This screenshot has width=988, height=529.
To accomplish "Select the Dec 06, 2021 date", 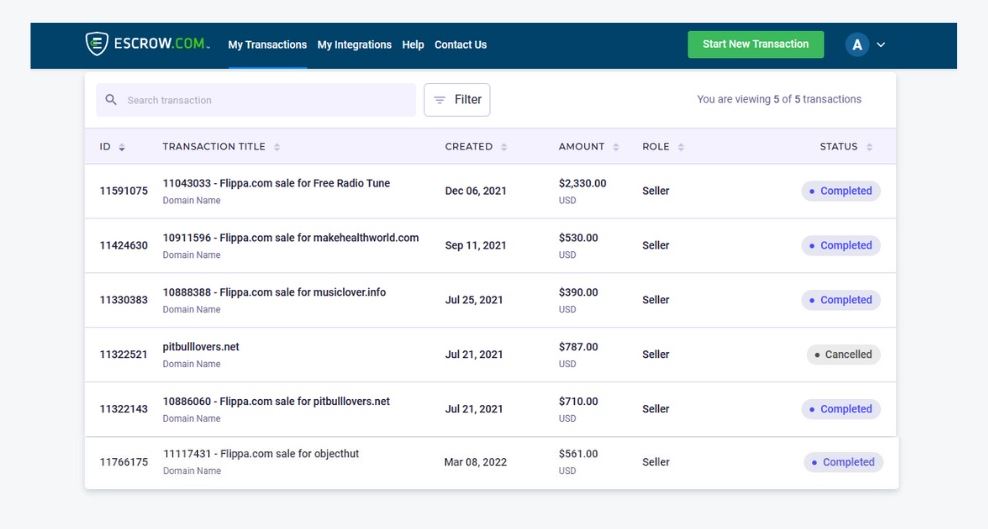I will tap(476, 191).
